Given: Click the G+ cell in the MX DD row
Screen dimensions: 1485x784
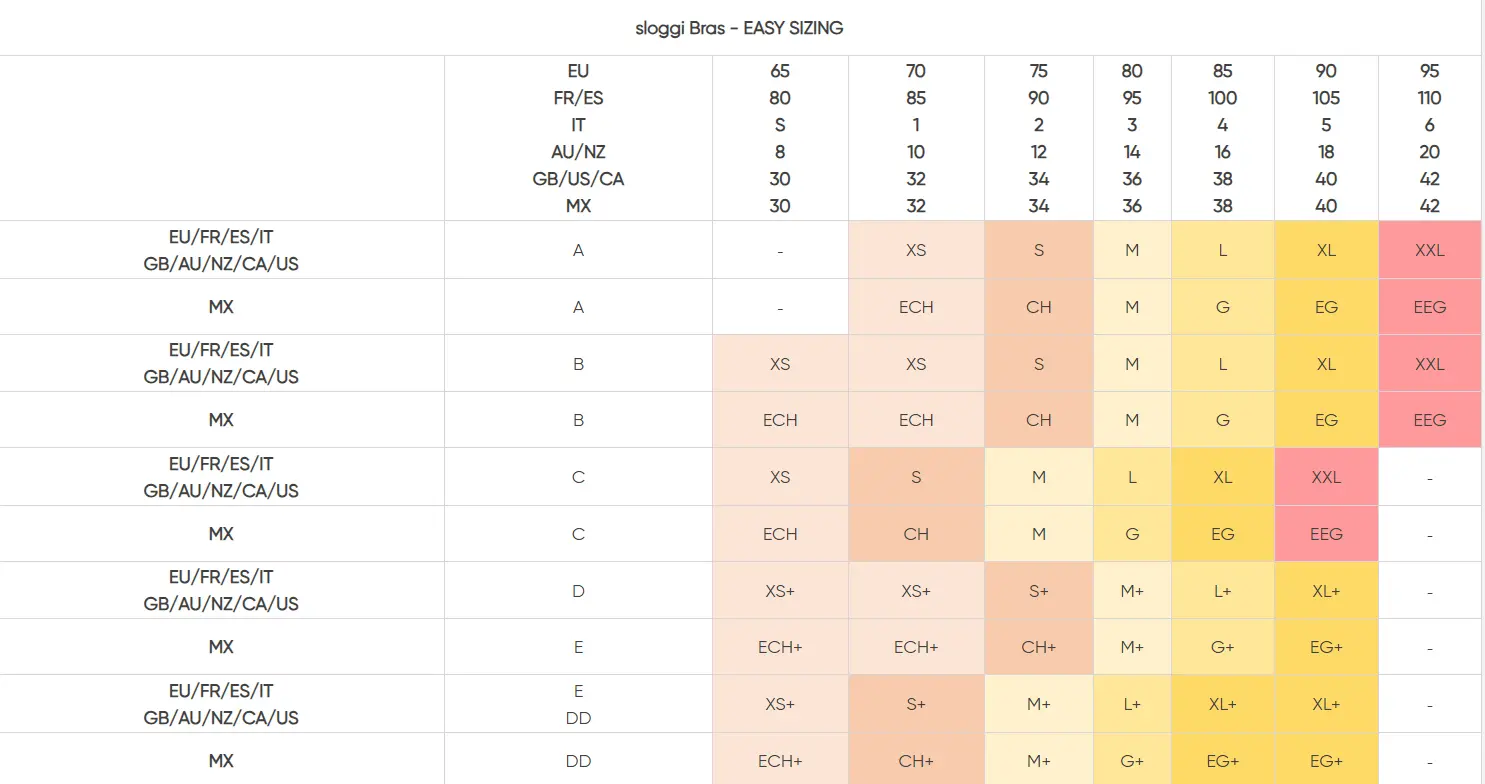Looking at the screenshot, I should point(1131,761).
